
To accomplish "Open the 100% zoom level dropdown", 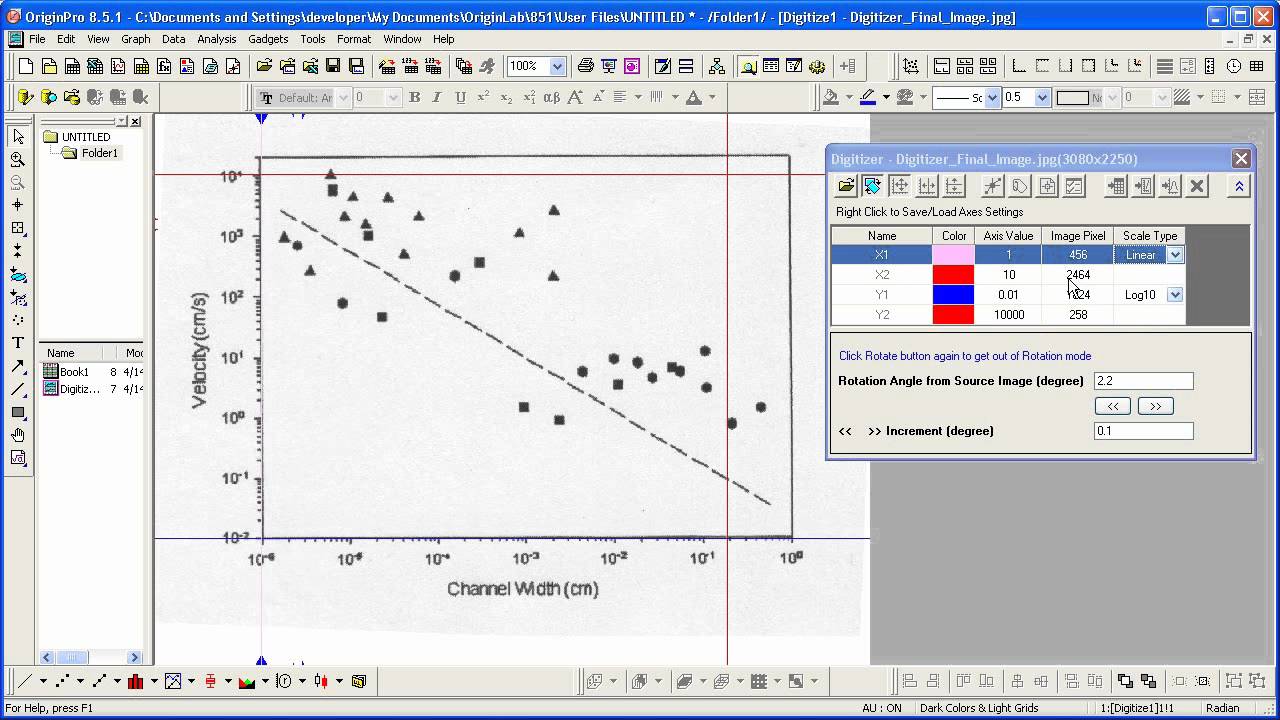I will (x=557, y=66).
